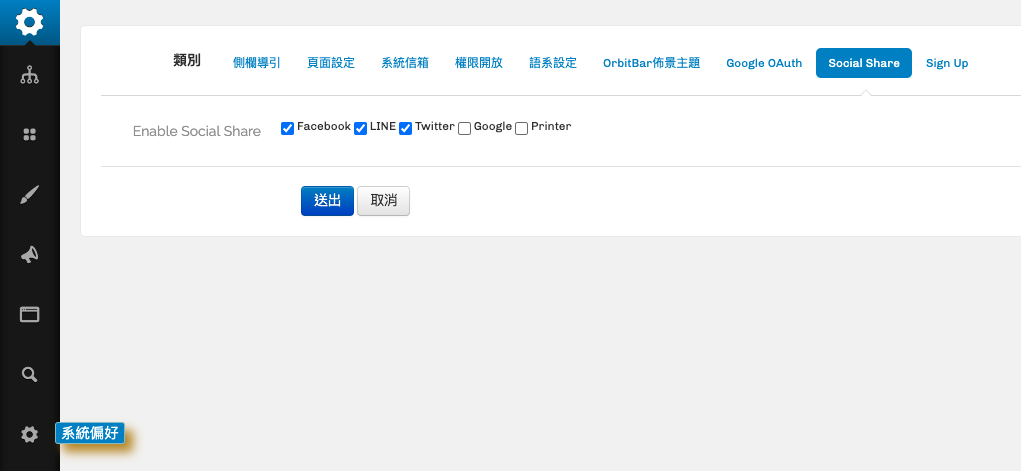Screen dimensions: 1021x471
Task: Click the window layout icon in sidebar
Action: coord(30,315)
